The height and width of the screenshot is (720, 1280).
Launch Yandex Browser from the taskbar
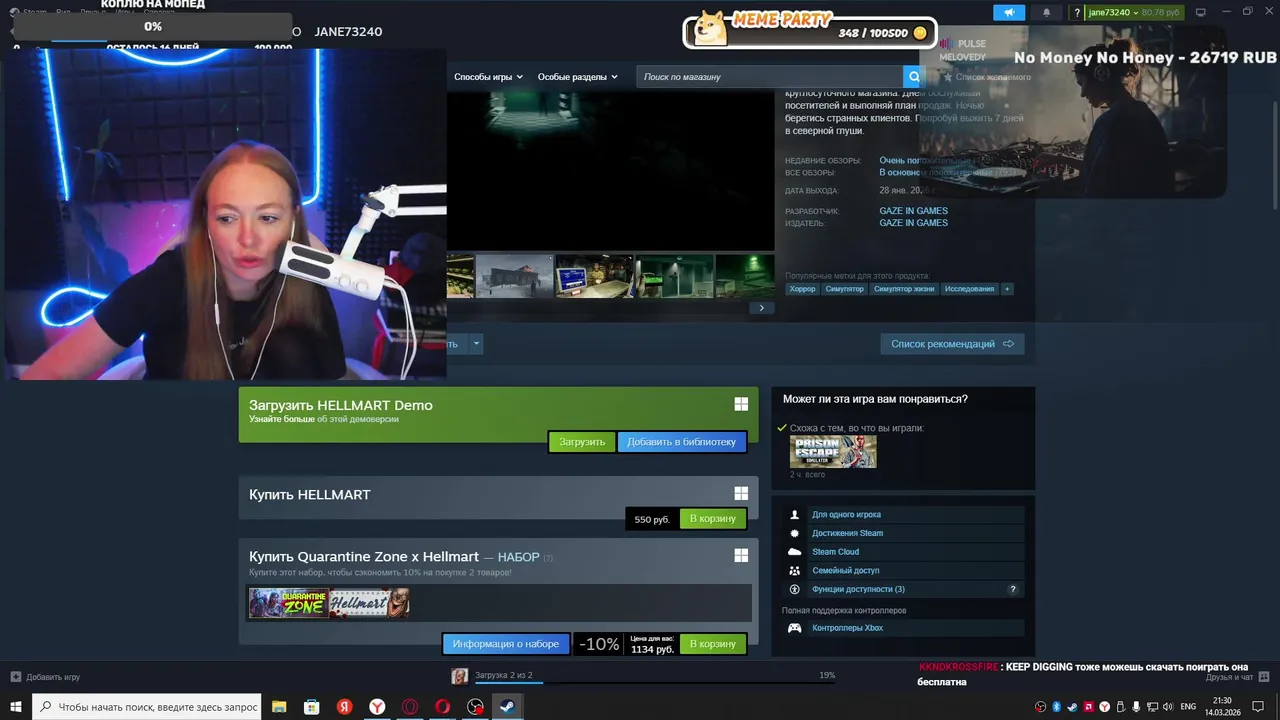377,707
